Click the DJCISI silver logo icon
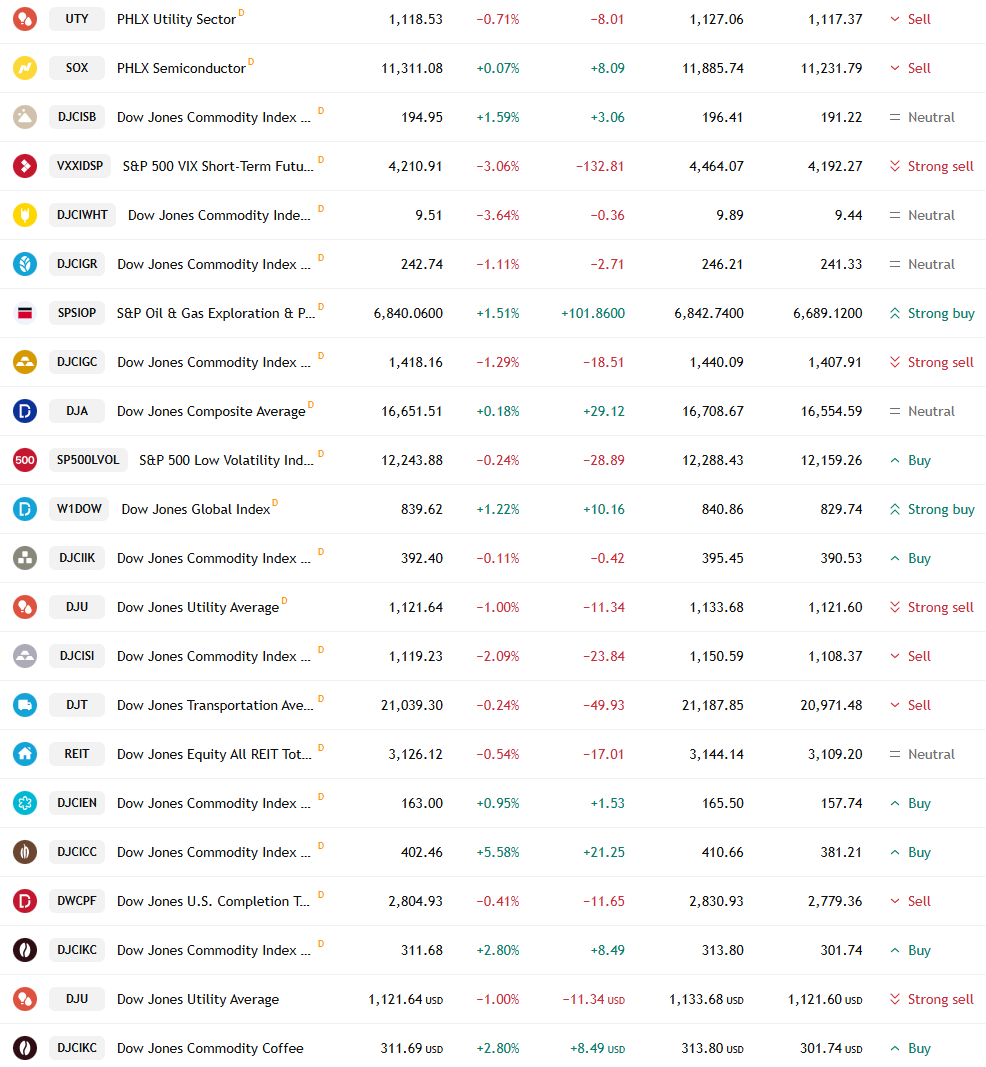 (25, 656)
